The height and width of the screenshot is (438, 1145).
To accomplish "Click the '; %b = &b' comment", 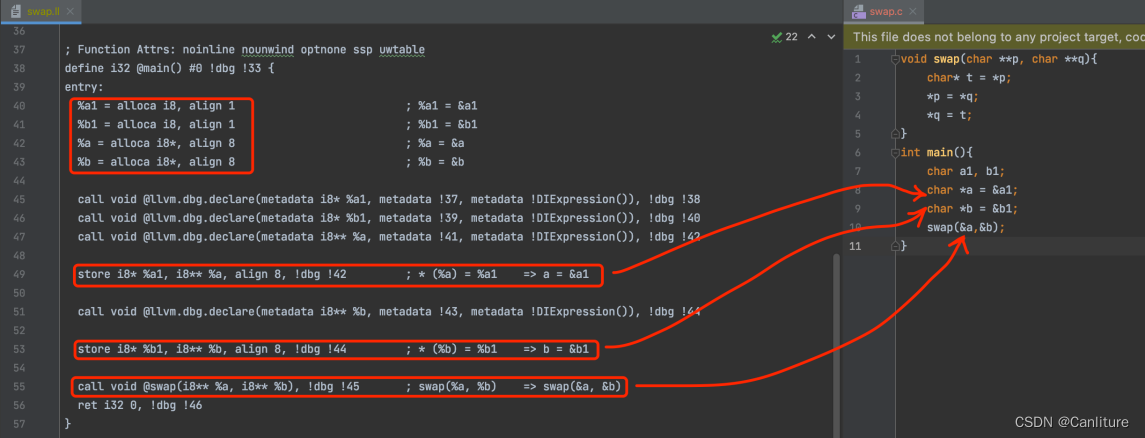I will 435,162.
